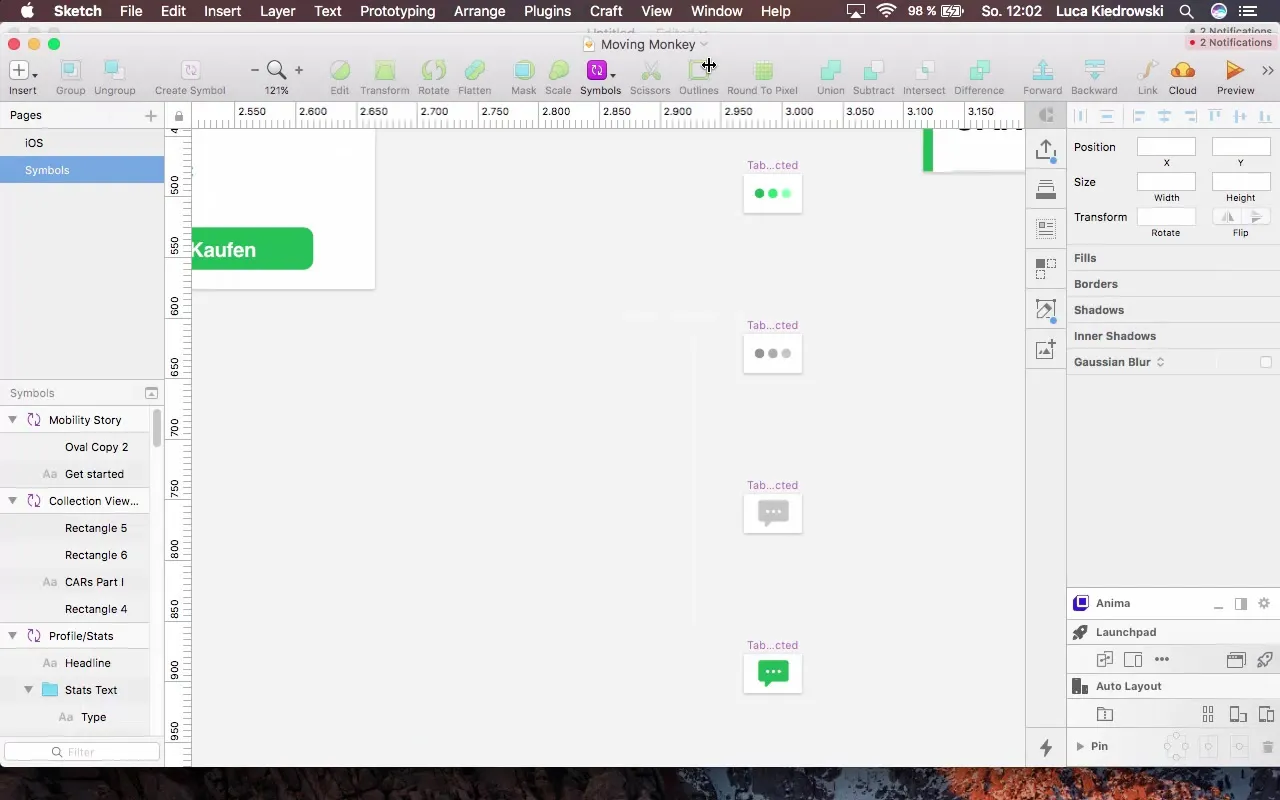The image size is (1280, 800).
Task: Collapse the Profile/Stats symbol
Action: point(13,636)
